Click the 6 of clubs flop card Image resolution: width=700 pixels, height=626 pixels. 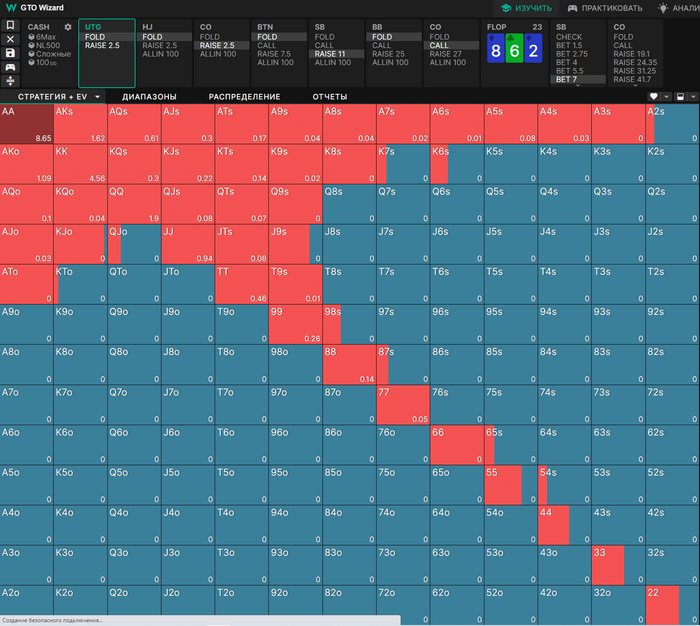(x=514, y=48)
